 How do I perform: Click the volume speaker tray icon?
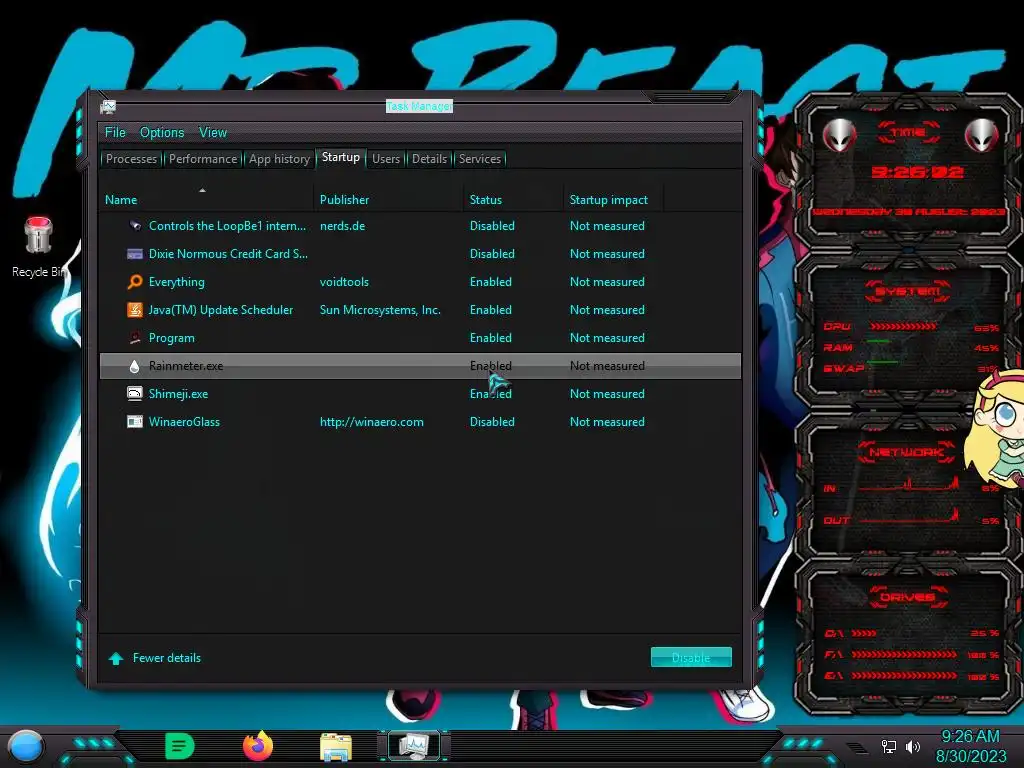click(913, 746)
